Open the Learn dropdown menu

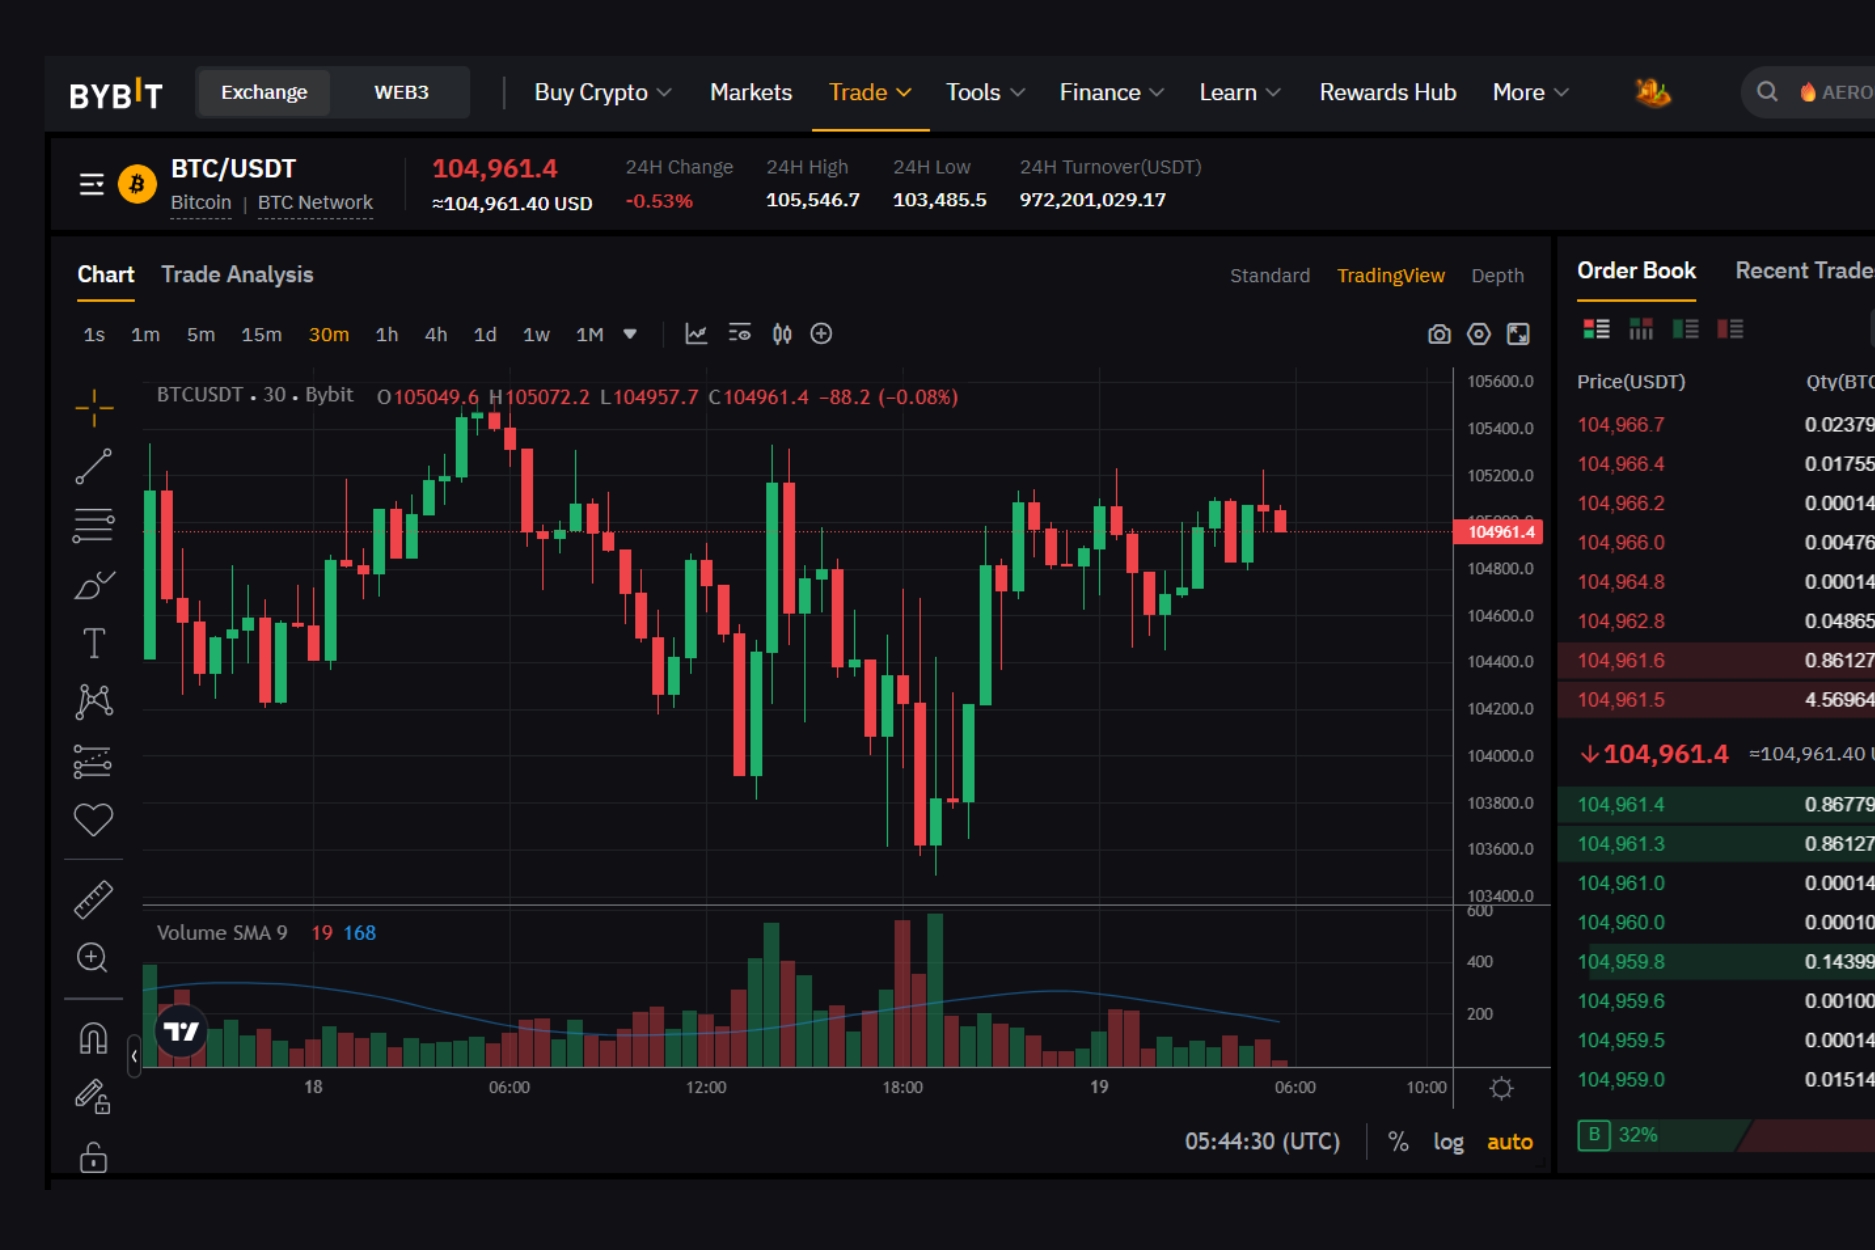[x=1240, y=92]
